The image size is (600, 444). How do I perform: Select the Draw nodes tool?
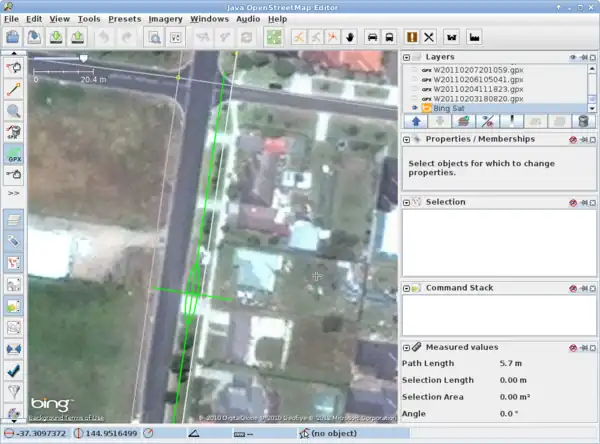[14, 88]
